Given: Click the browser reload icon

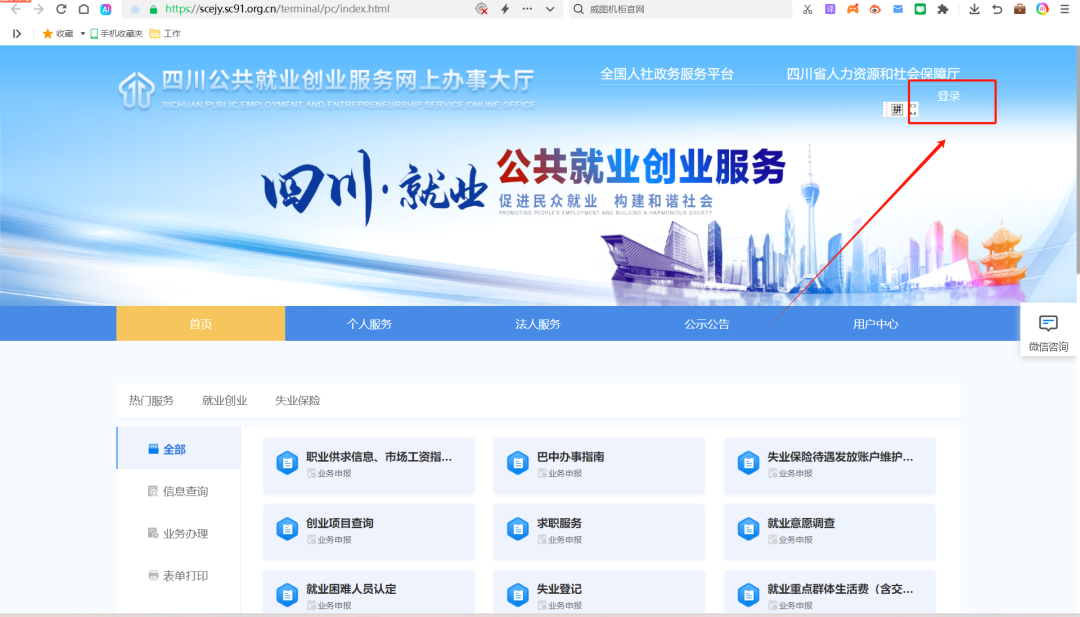Looking at the screenshot, I should click(61, 9).
